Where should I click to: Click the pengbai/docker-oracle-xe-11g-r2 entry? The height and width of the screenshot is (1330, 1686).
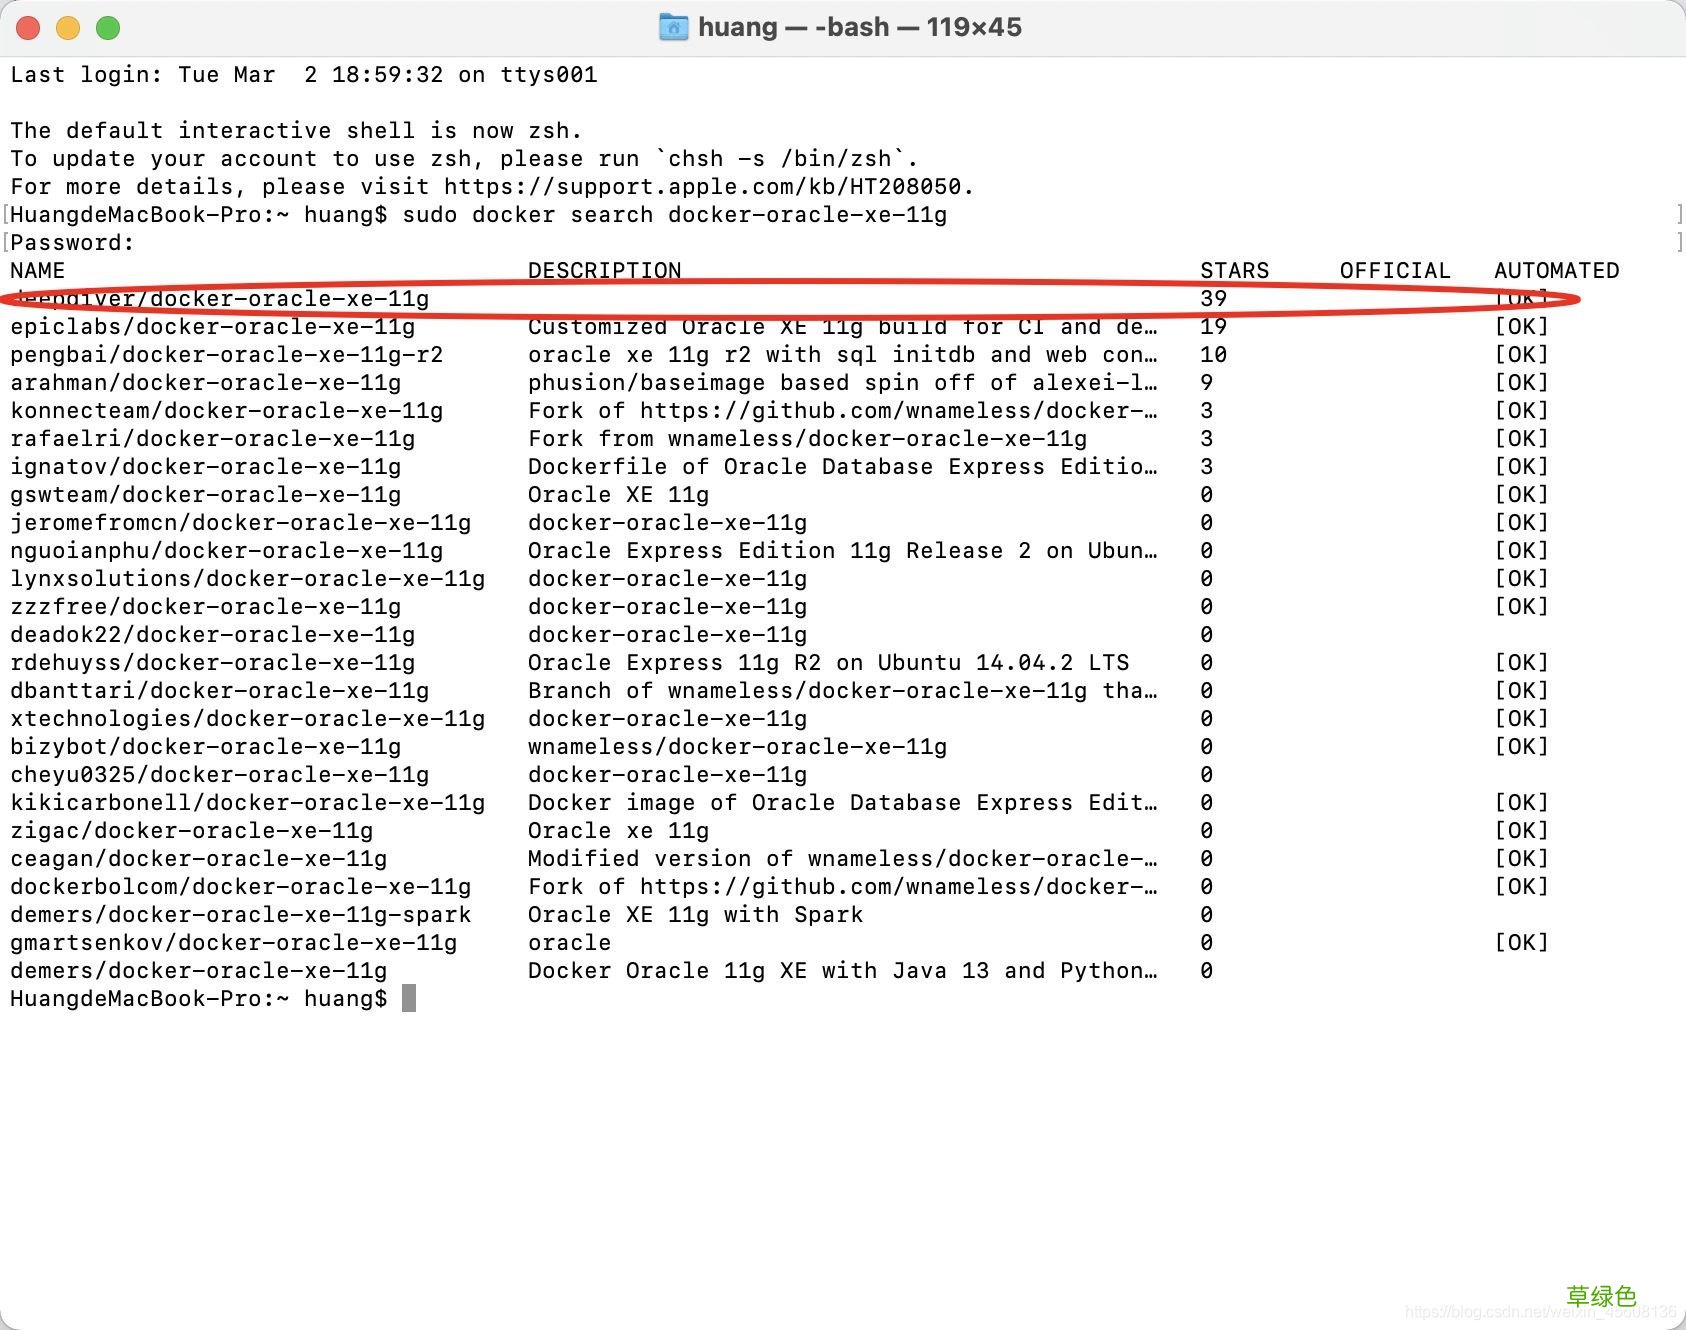pos(227,355)
